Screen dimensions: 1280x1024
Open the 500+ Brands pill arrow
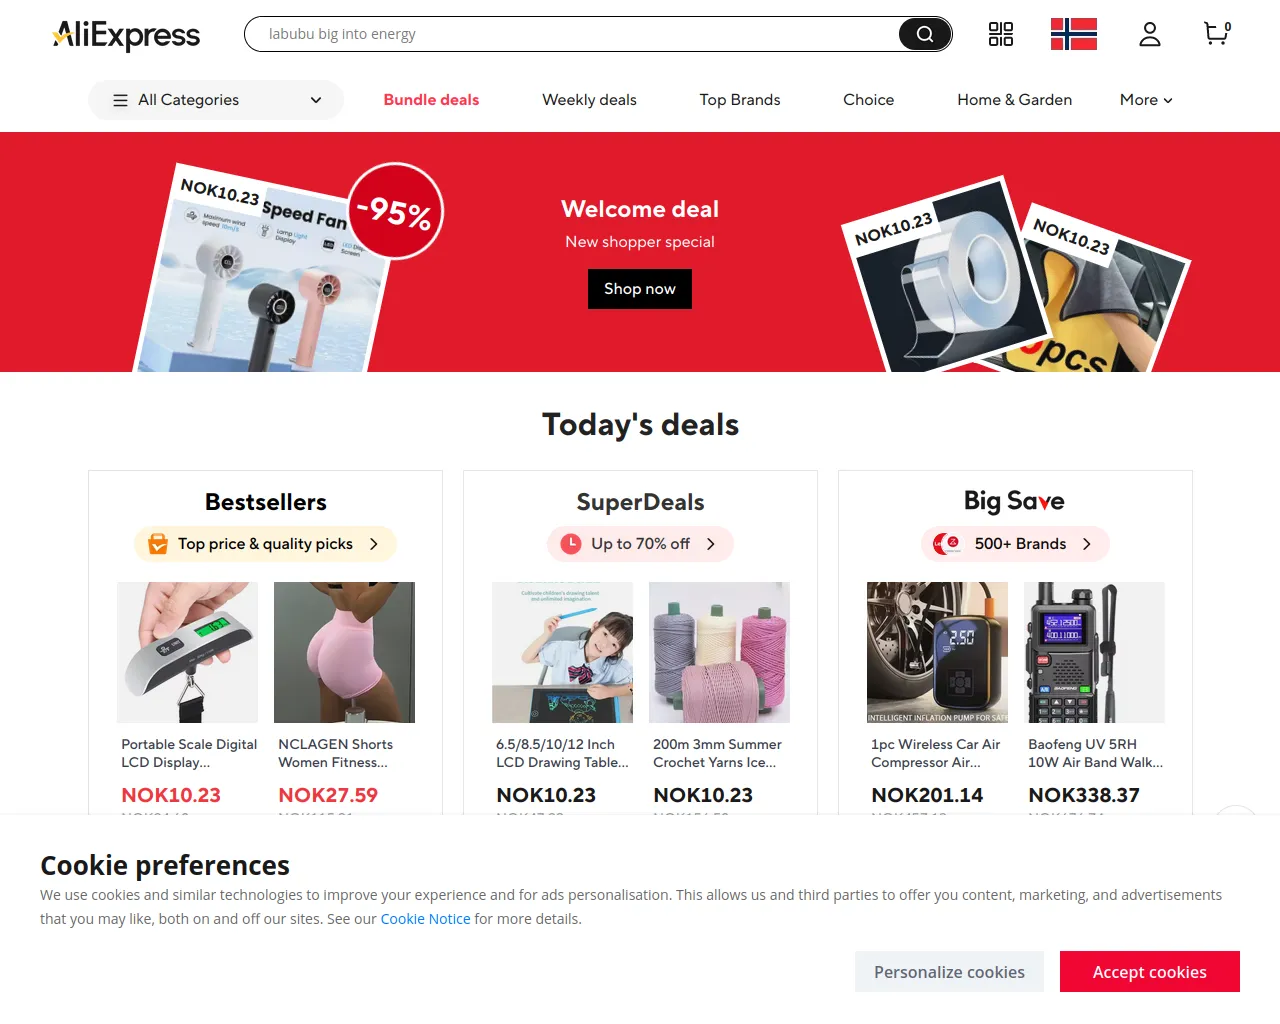click(x=1087, y=544)
